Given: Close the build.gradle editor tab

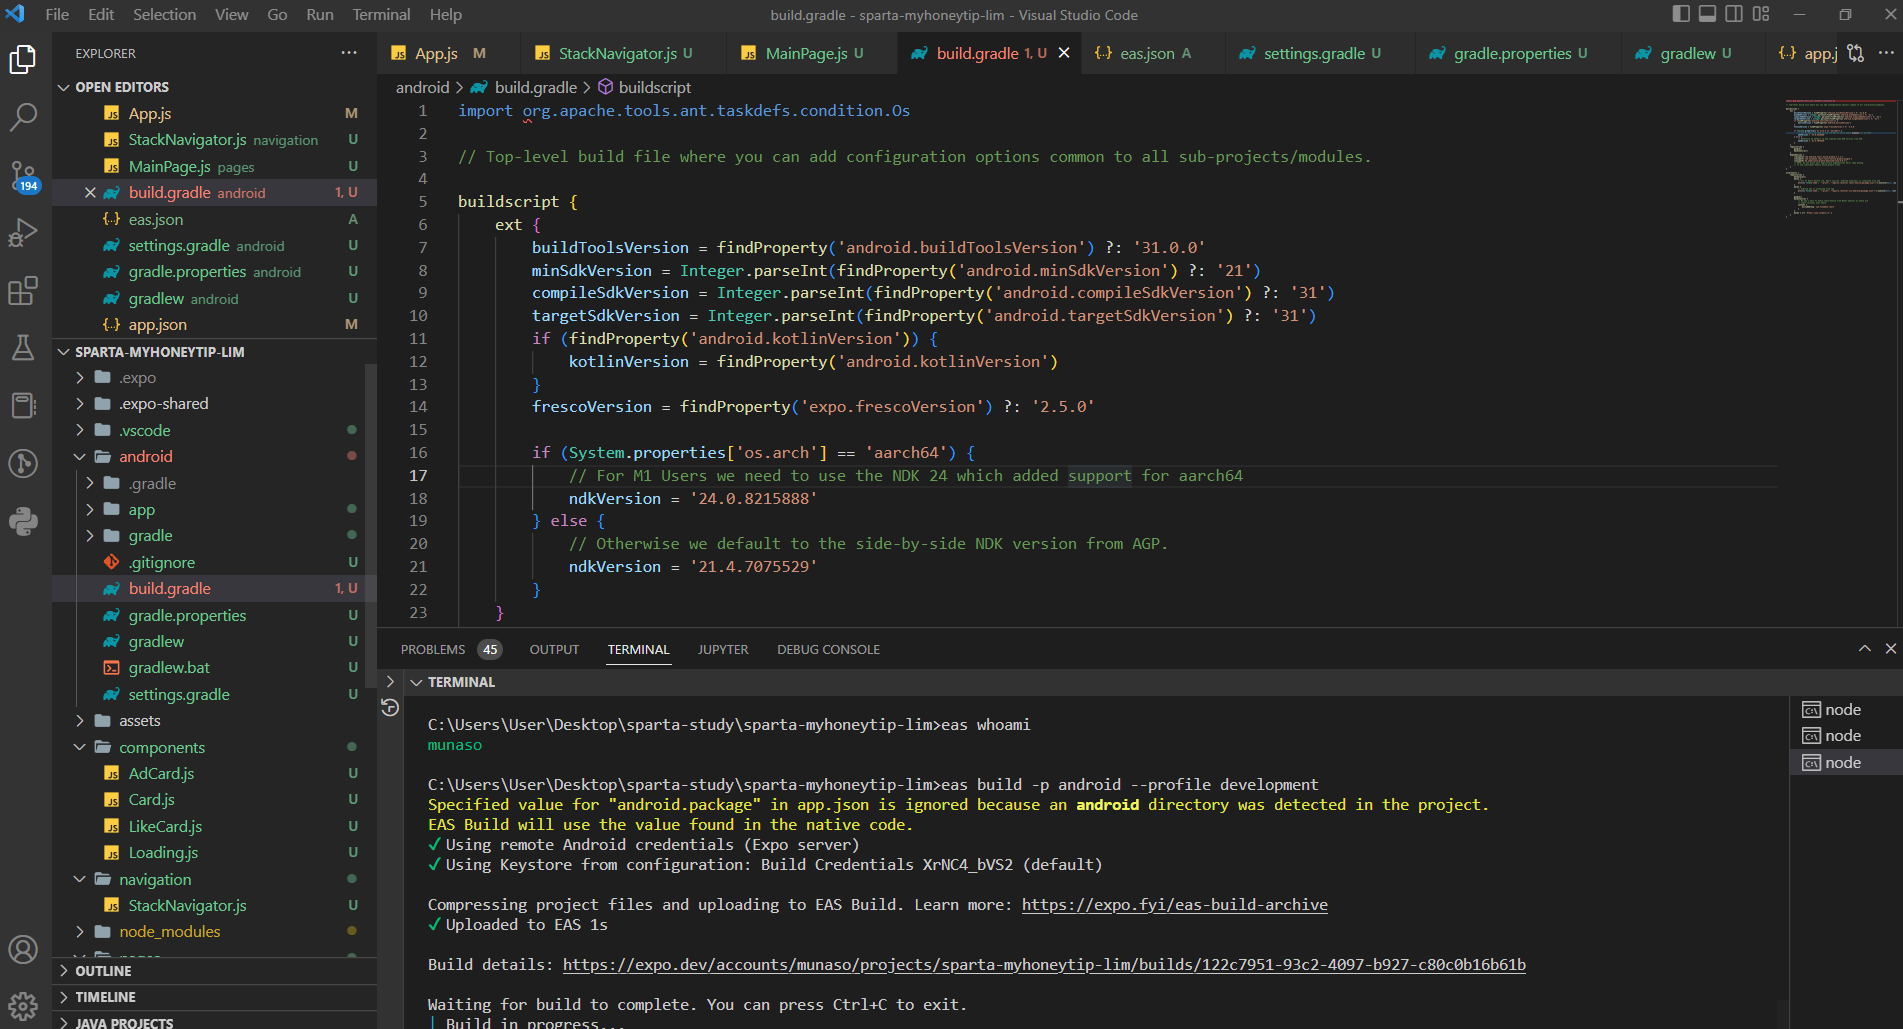Looking at the screenshot, I should 1064,53.
